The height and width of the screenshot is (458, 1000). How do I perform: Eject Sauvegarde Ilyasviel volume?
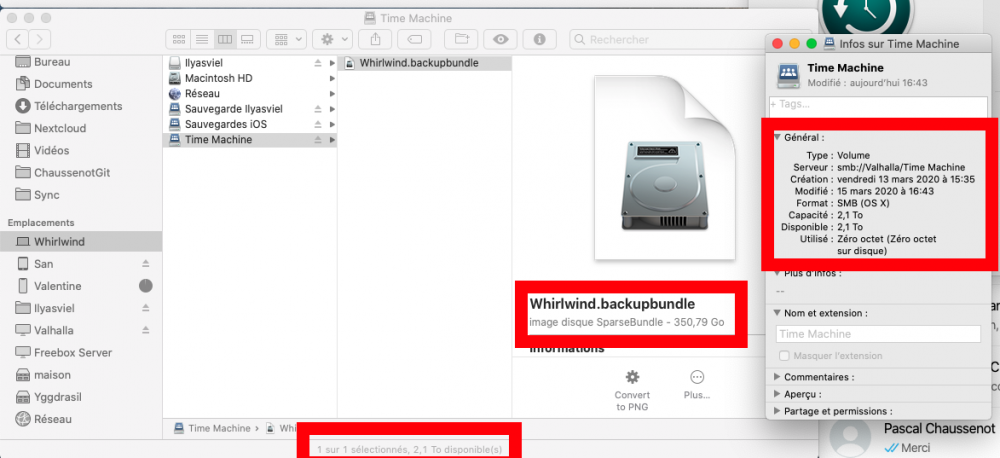click(318, 109)
